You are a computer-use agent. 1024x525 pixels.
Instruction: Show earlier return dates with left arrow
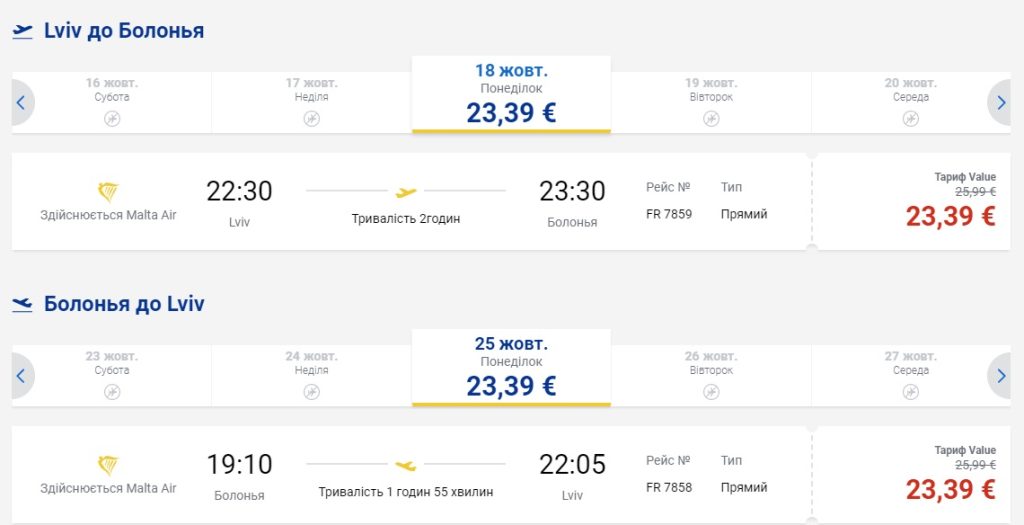point(21,376)
